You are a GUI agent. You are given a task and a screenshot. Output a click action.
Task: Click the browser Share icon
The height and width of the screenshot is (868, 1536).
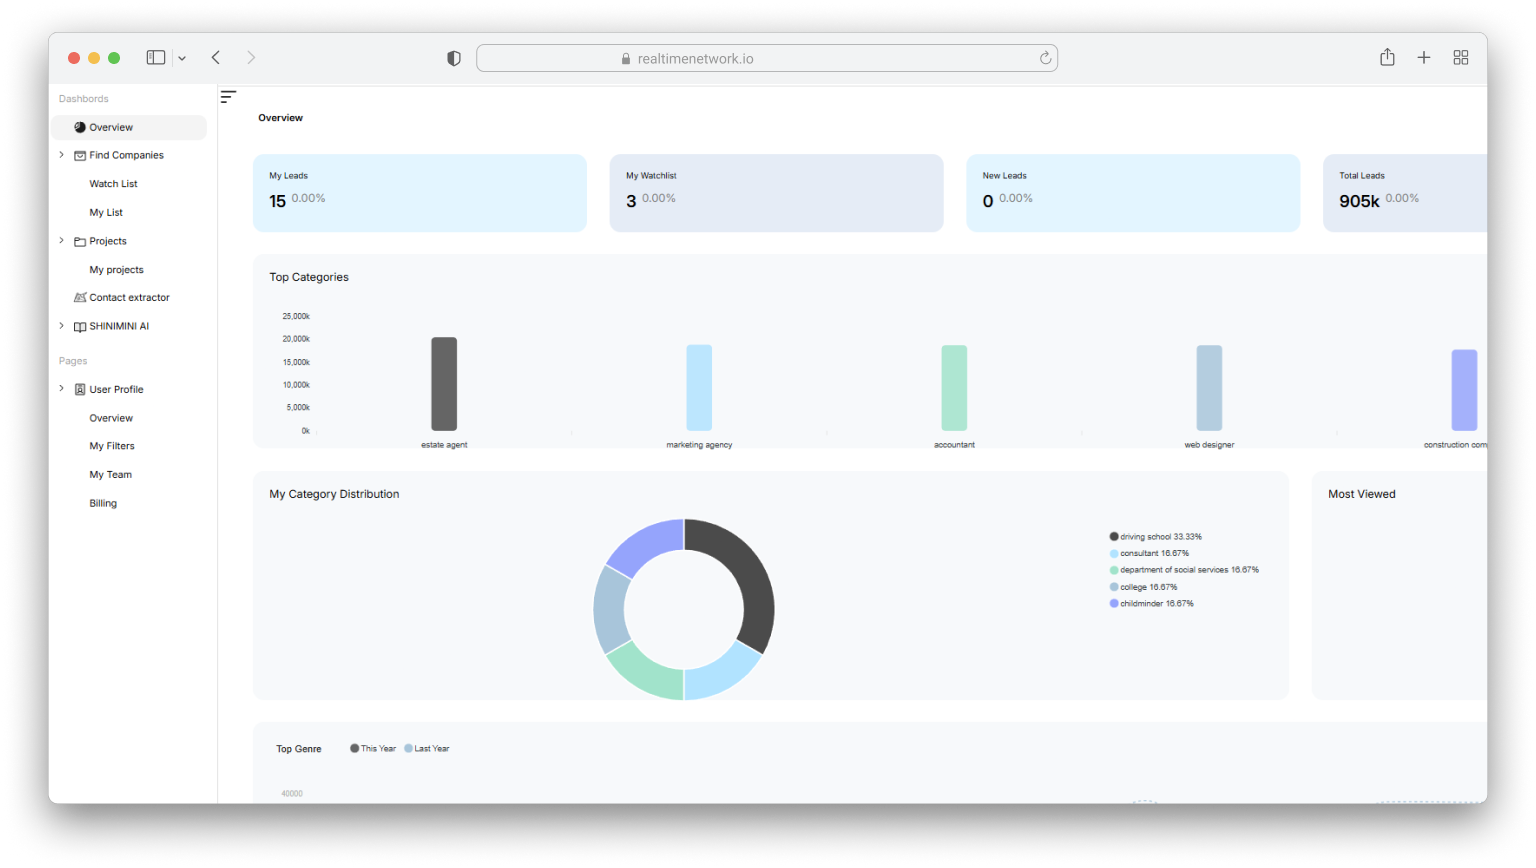1387,58
